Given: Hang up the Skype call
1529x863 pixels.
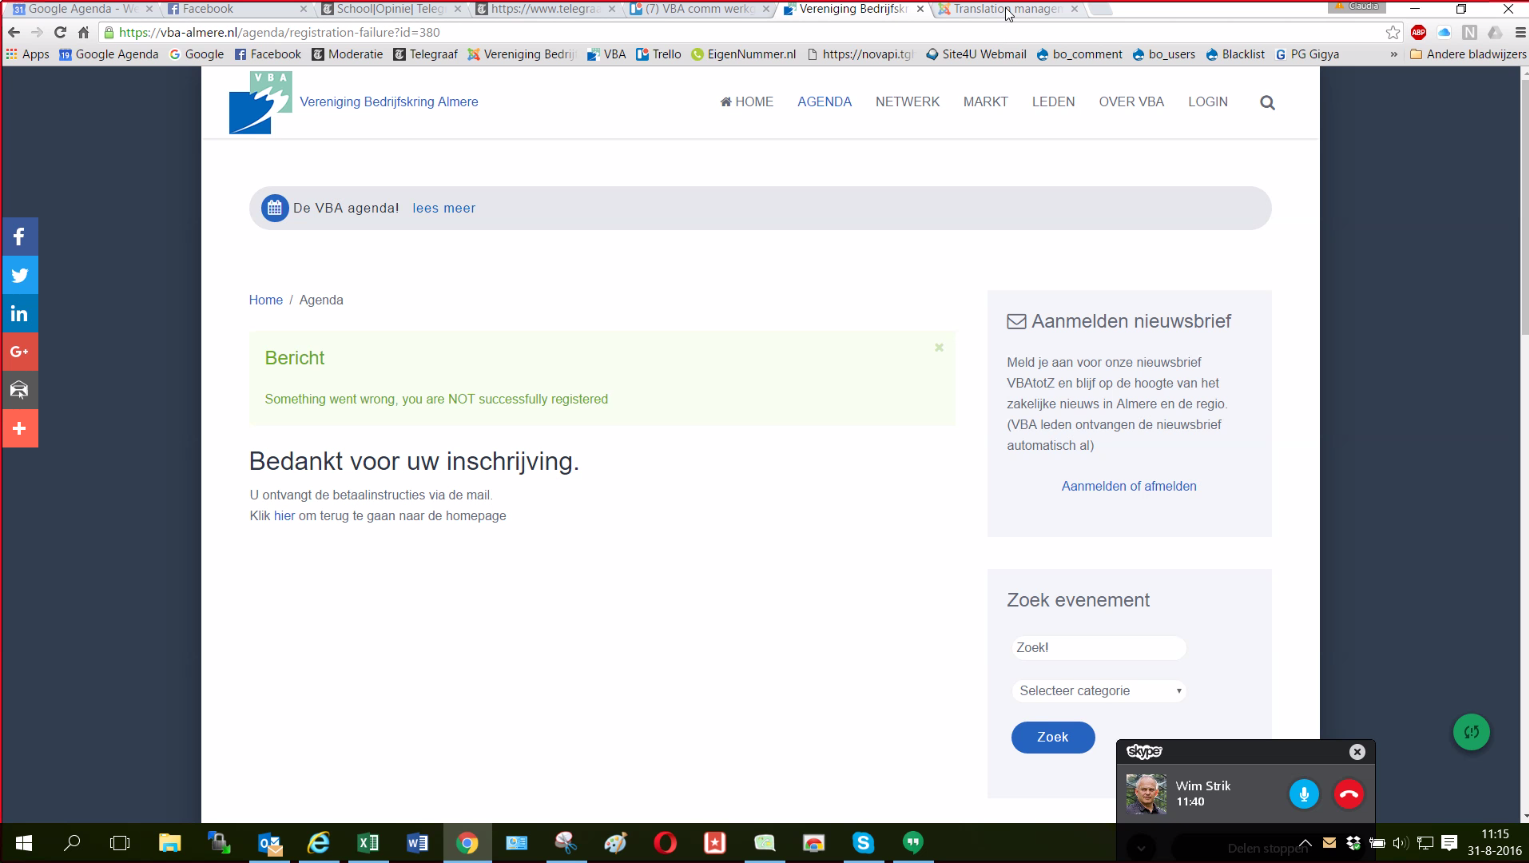Looking at the screenshot, I should tap(1349, 794).
